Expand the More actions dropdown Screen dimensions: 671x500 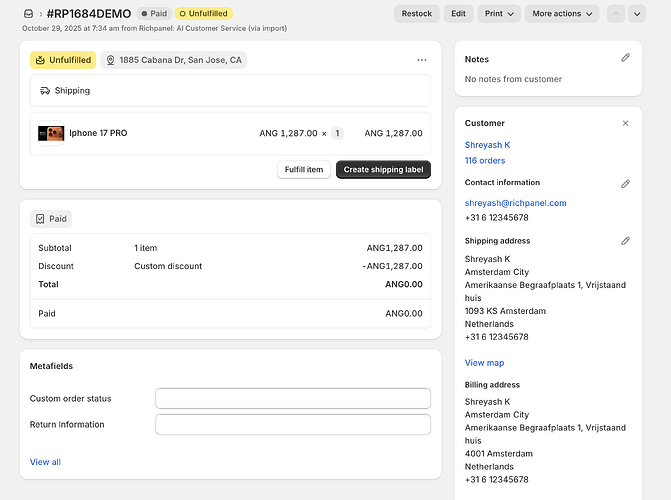coord(562,14)
